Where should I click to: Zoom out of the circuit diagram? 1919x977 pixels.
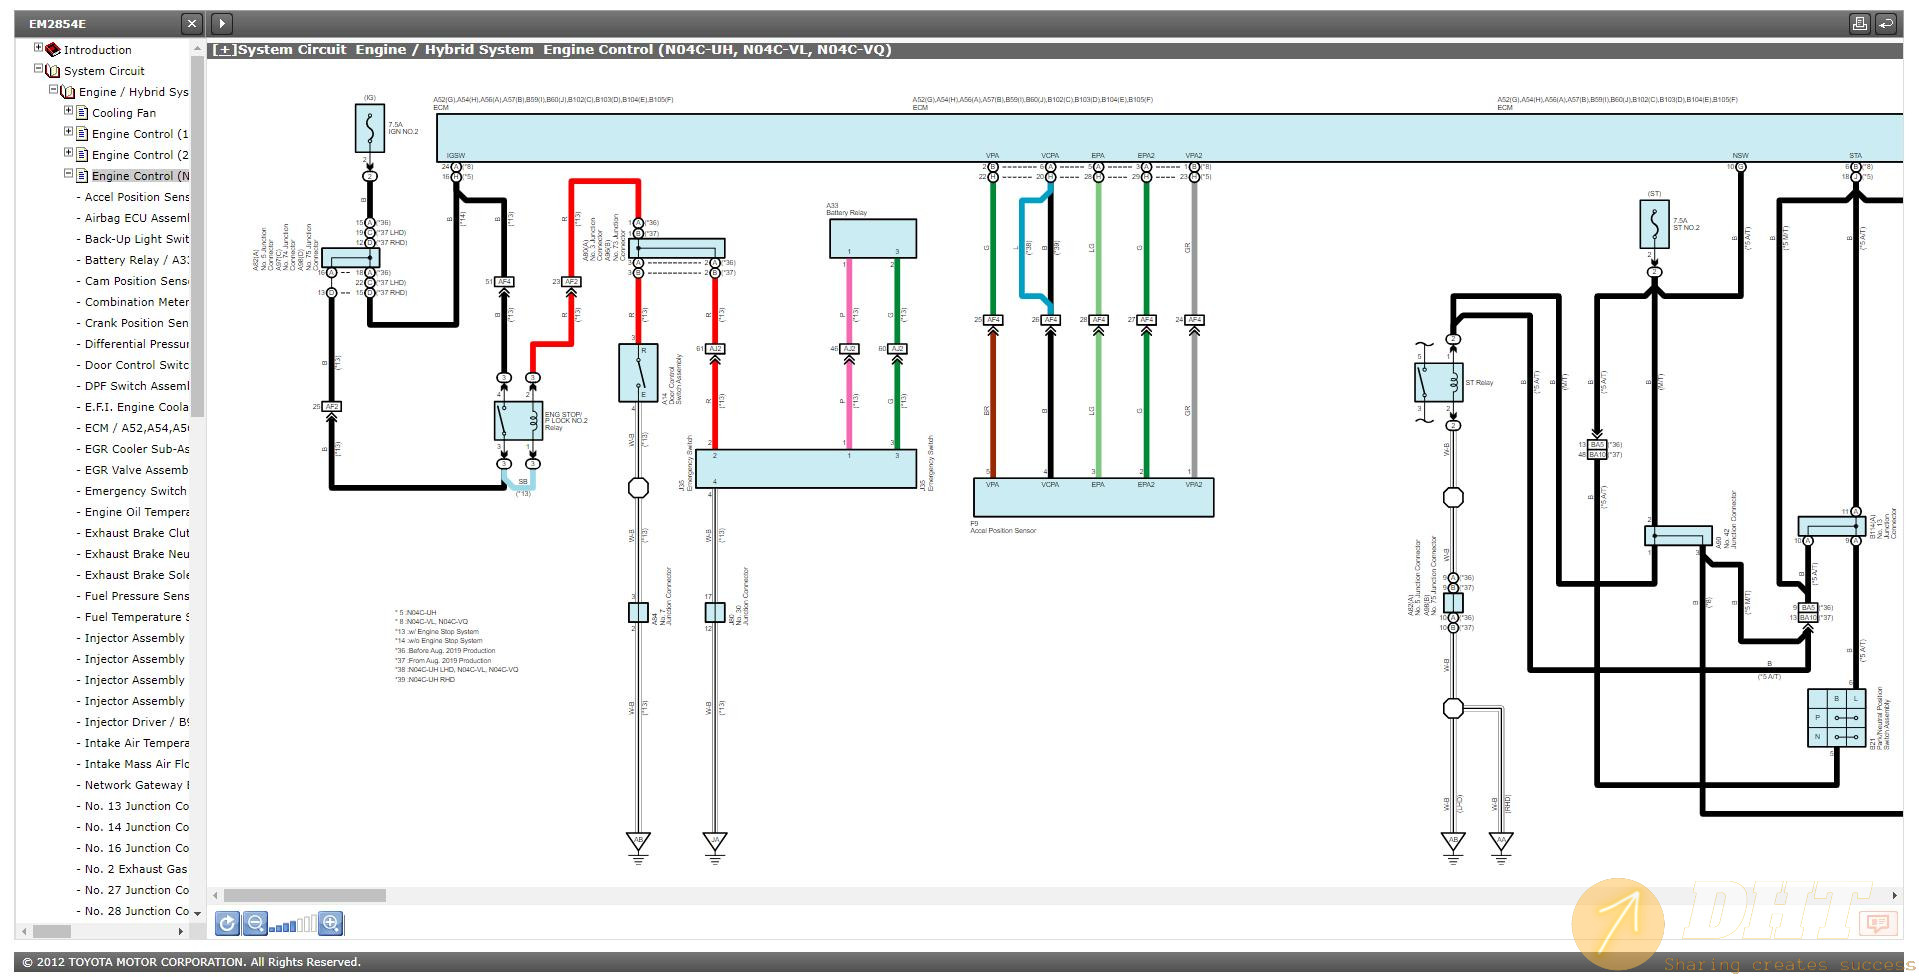(x=254, y=924)
